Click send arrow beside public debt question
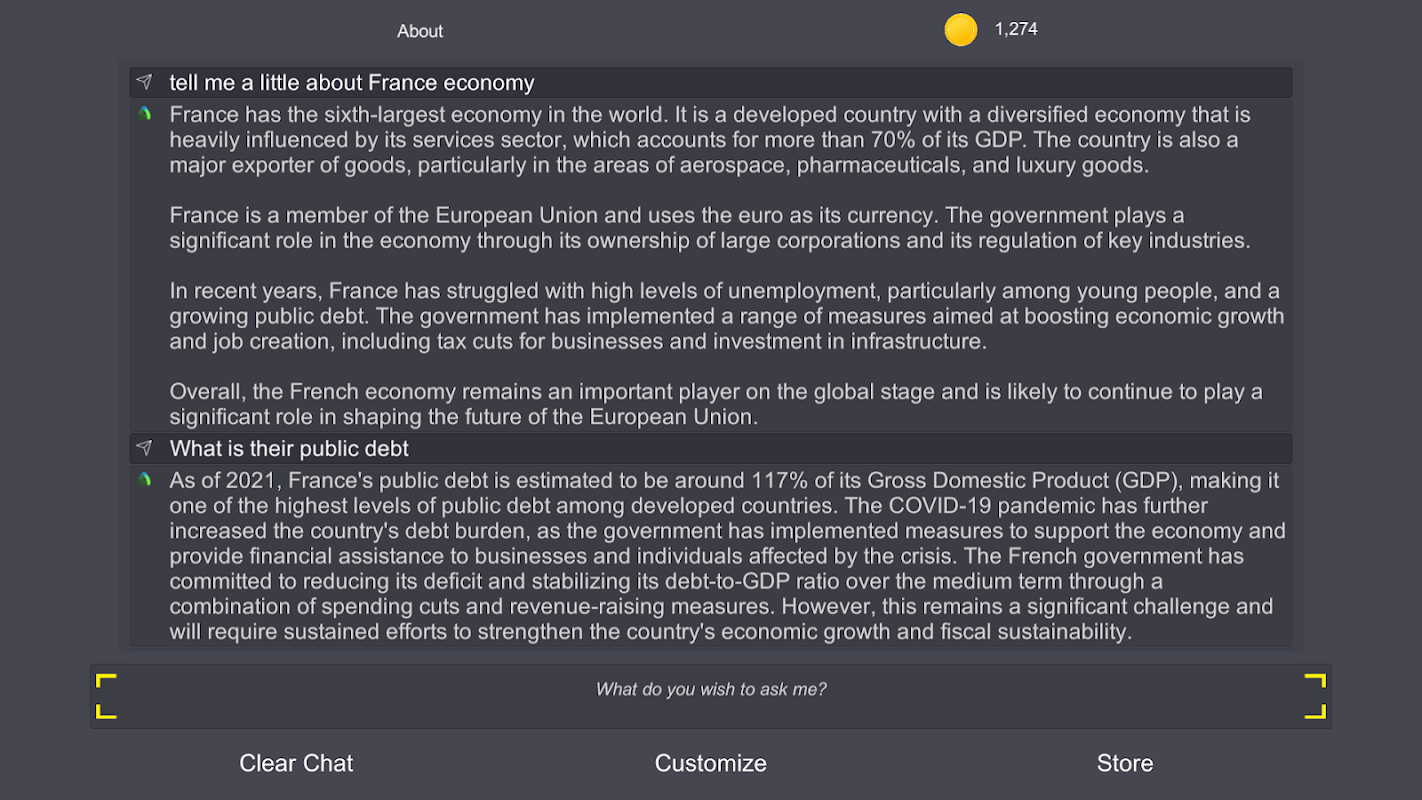 [145, 448]
